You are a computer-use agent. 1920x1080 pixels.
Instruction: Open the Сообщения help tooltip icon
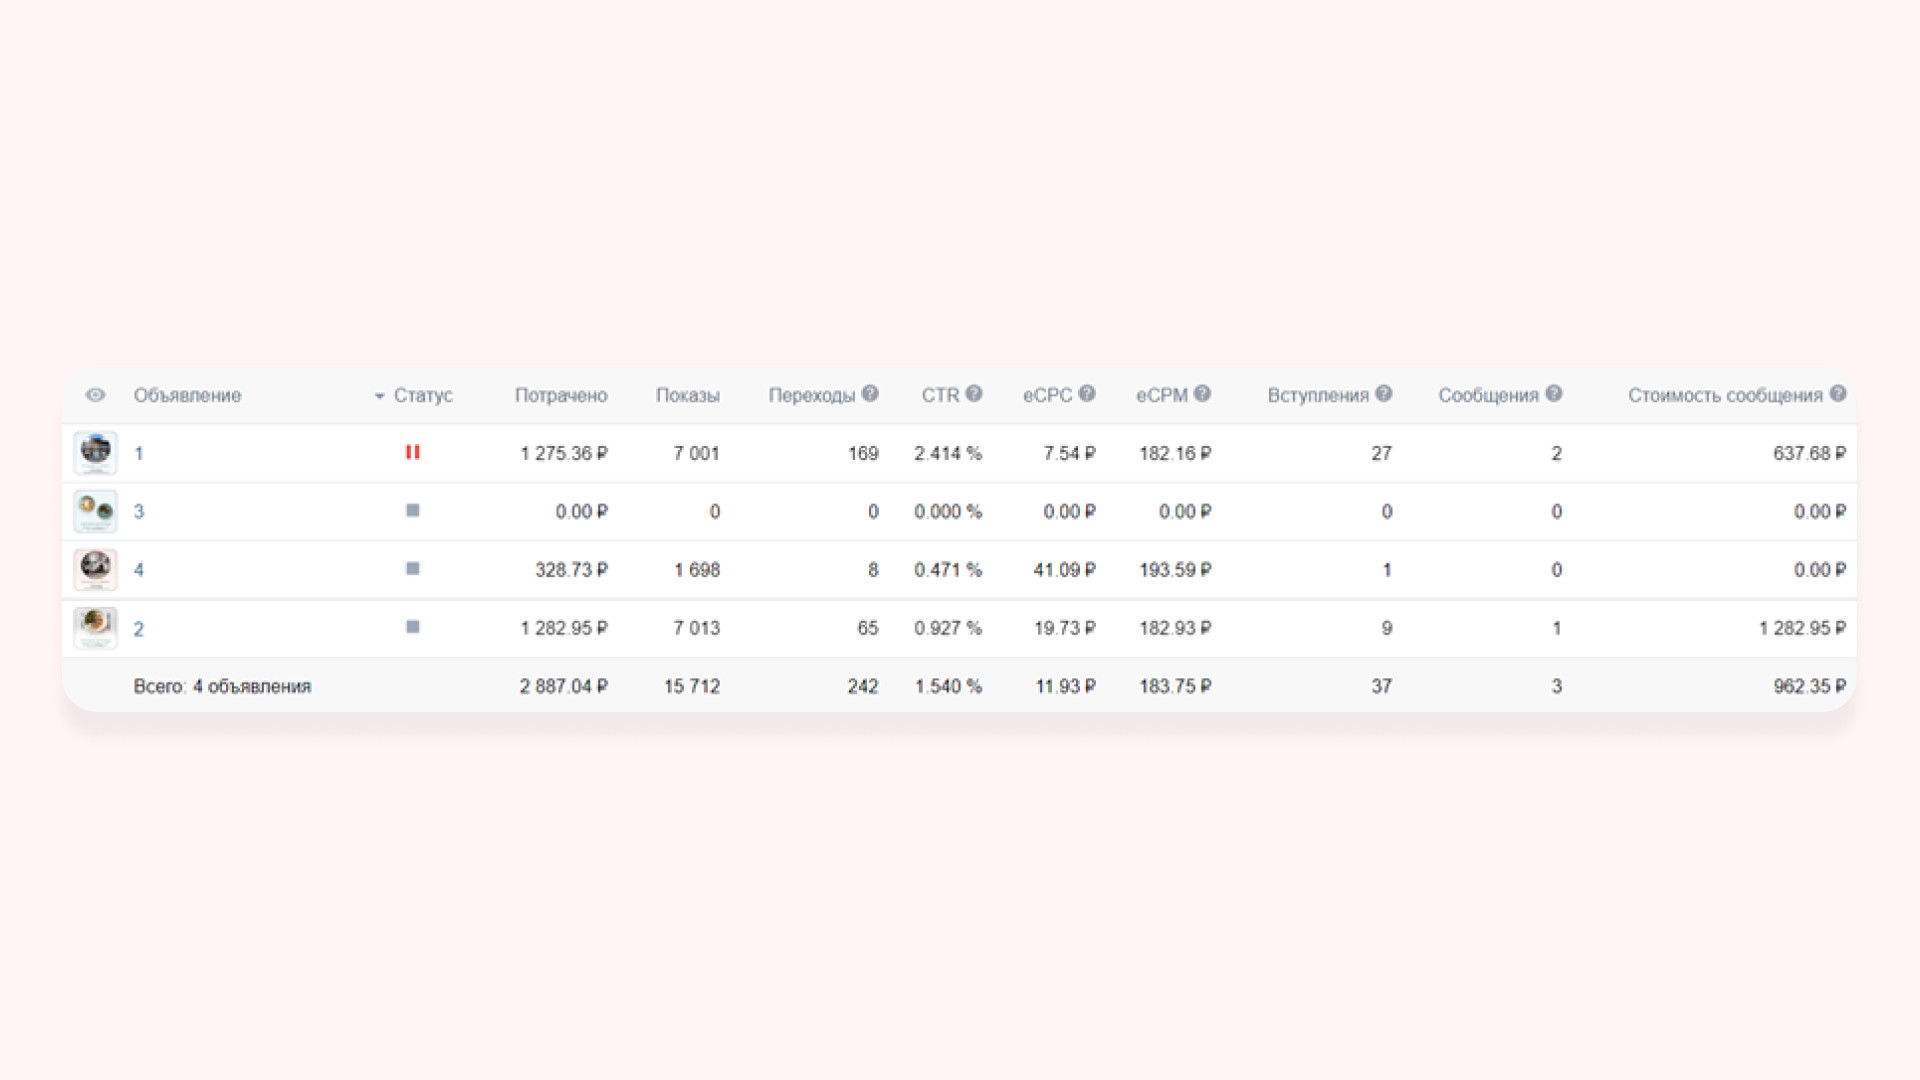click(1553, 394)
